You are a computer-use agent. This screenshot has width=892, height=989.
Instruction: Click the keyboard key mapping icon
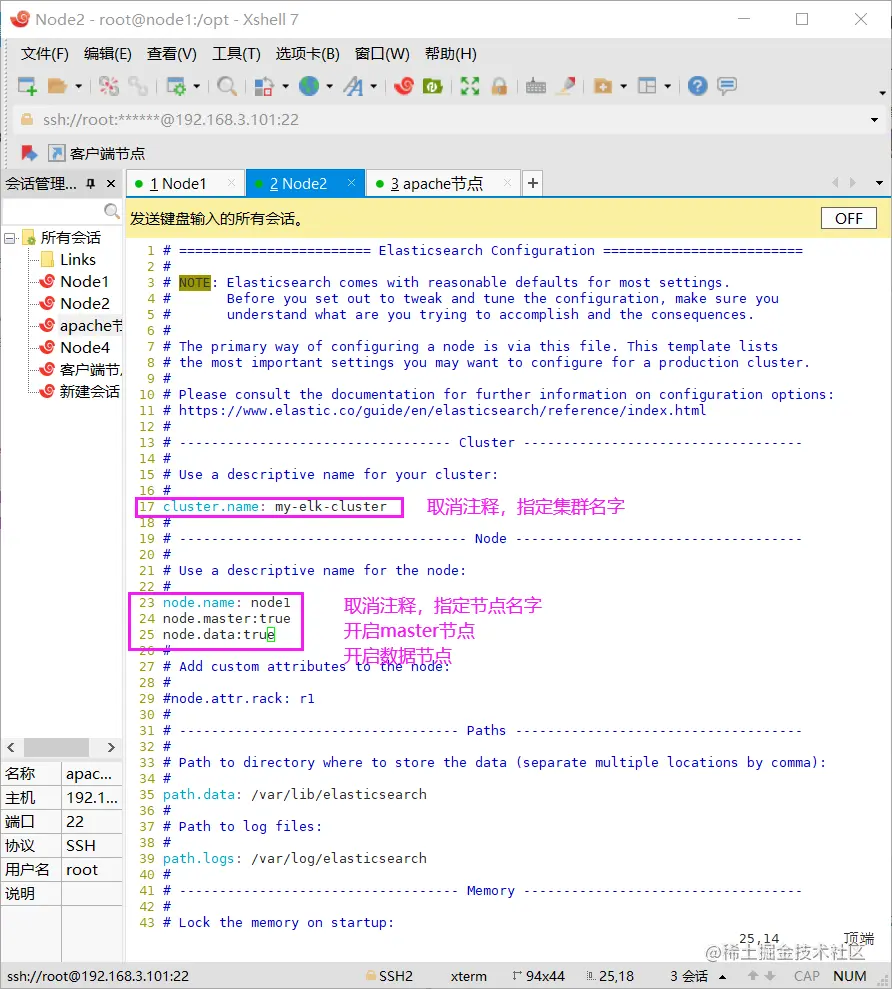536,86
